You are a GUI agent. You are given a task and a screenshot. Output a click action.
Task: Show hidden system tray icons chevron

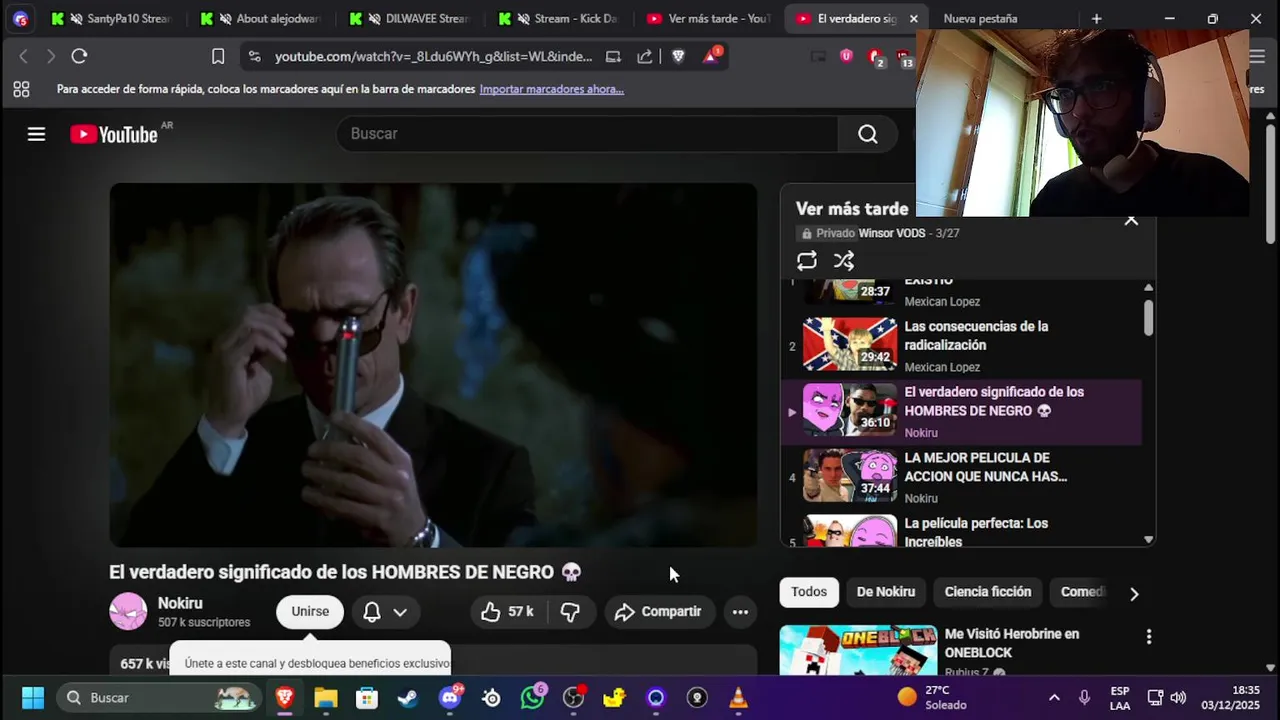click(1053, 698)
